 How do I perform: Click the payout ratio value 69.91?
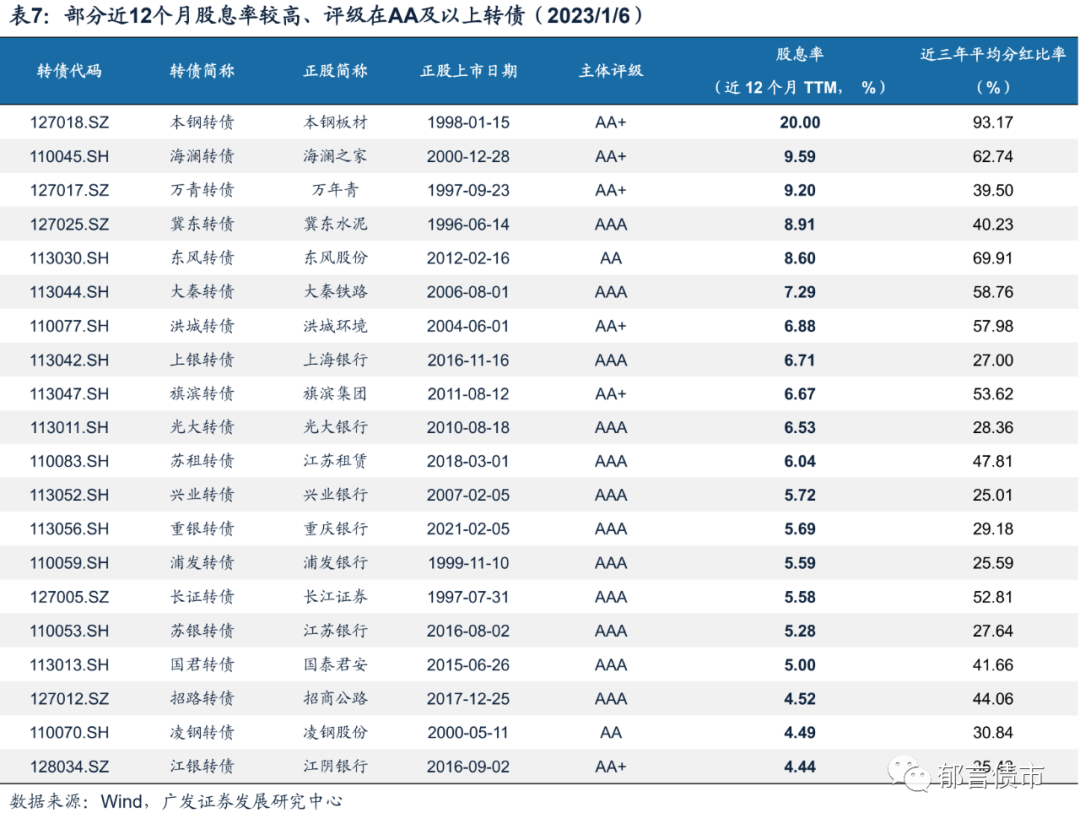(993, 258)
